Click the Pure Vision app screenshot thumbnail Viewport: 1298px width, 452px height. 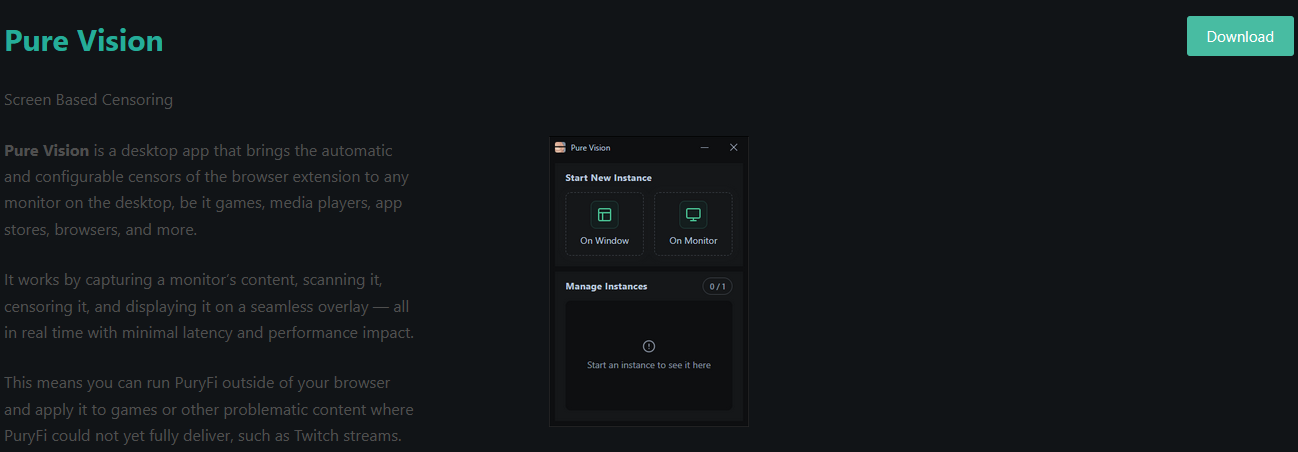[x=649, y=282]
